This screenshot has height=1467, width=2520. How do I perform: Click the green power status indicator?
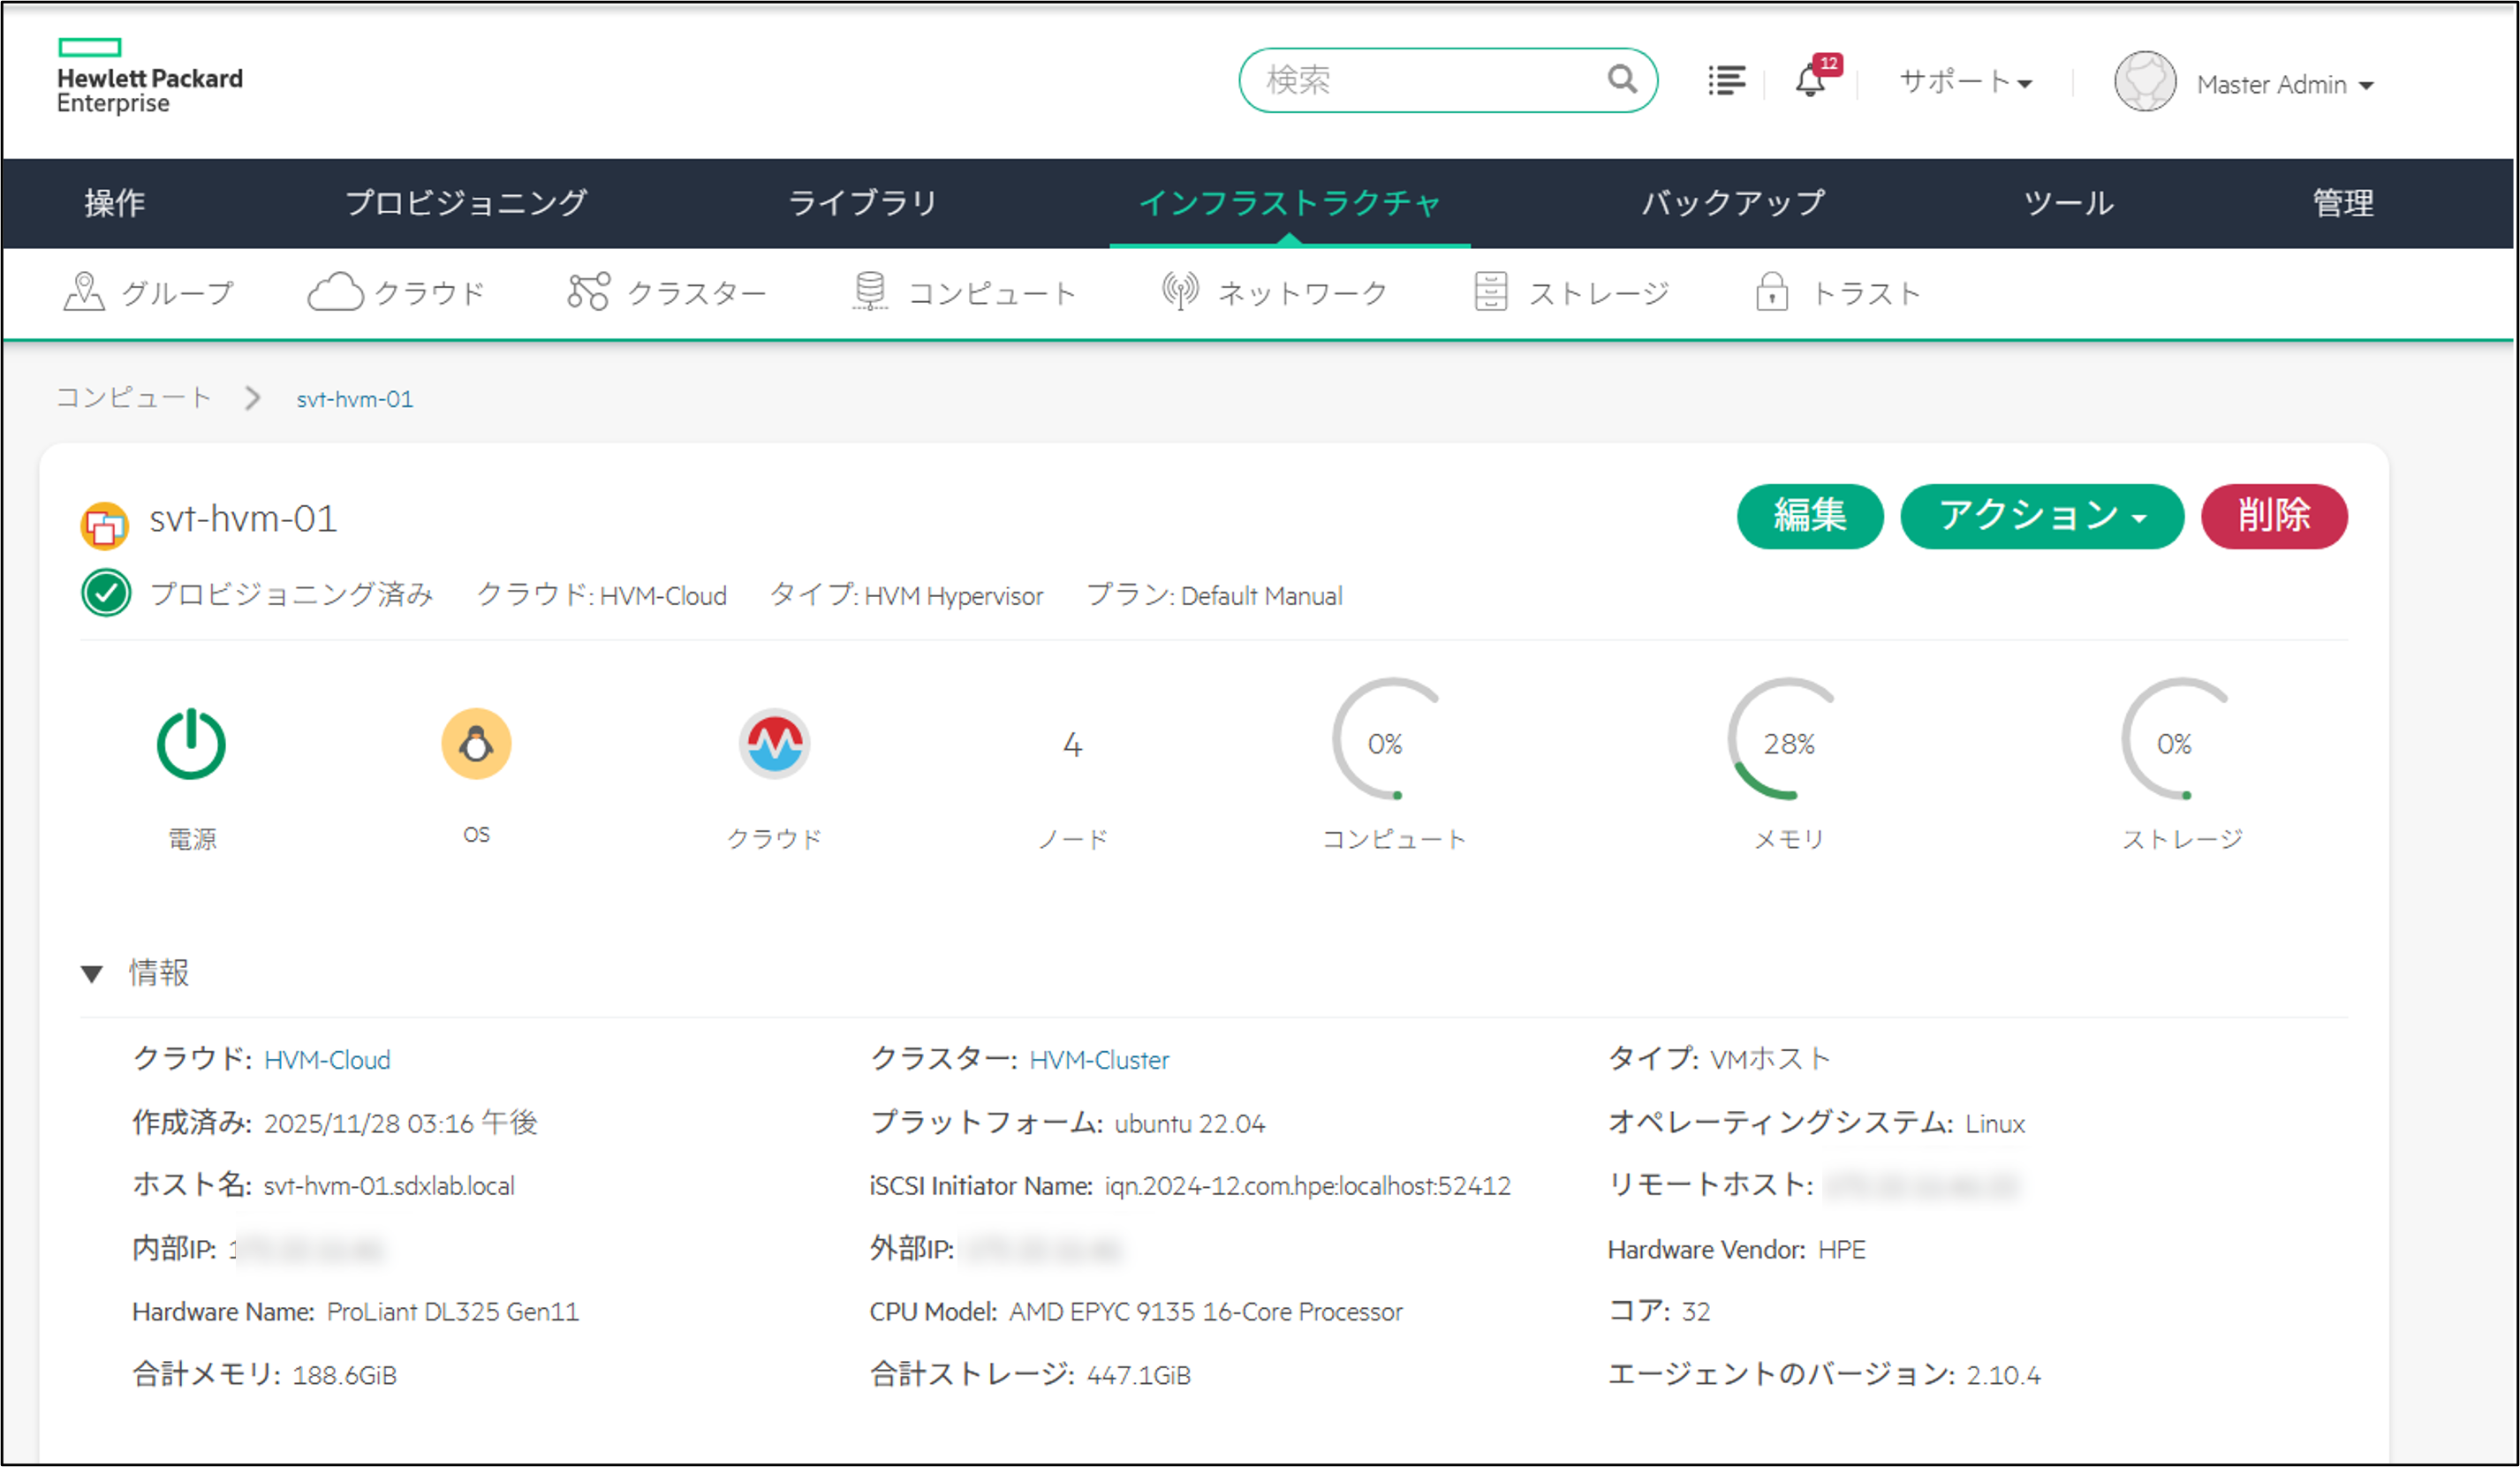191,742
